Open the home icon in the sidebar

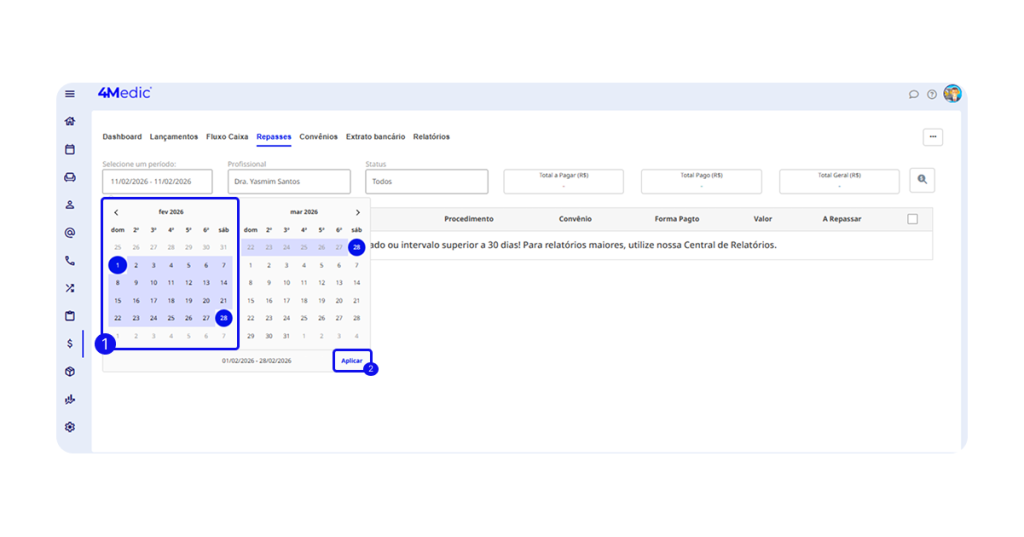(x=70, y=121)
